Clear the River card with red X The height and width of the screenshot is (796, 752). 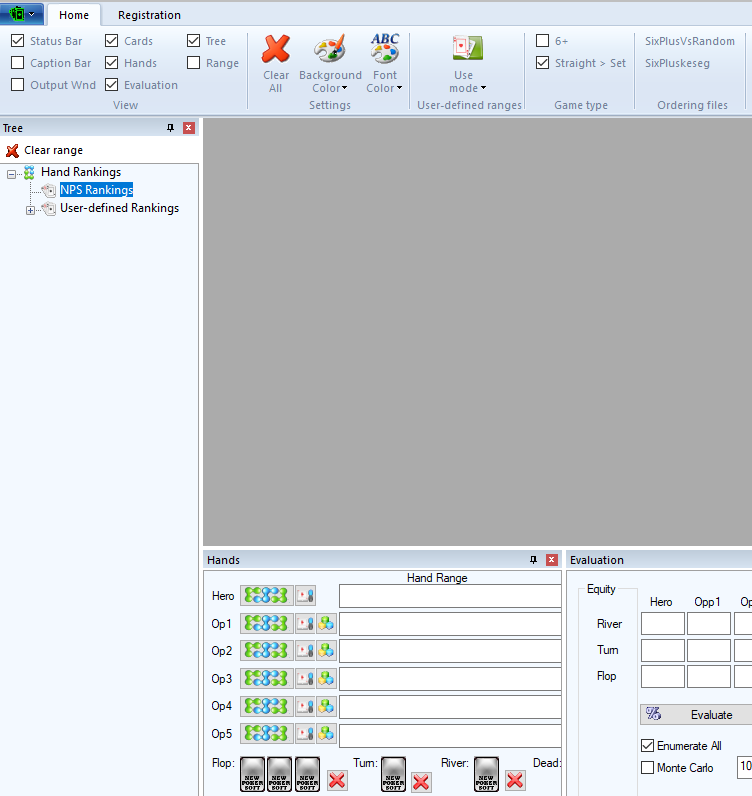(514, 780)
